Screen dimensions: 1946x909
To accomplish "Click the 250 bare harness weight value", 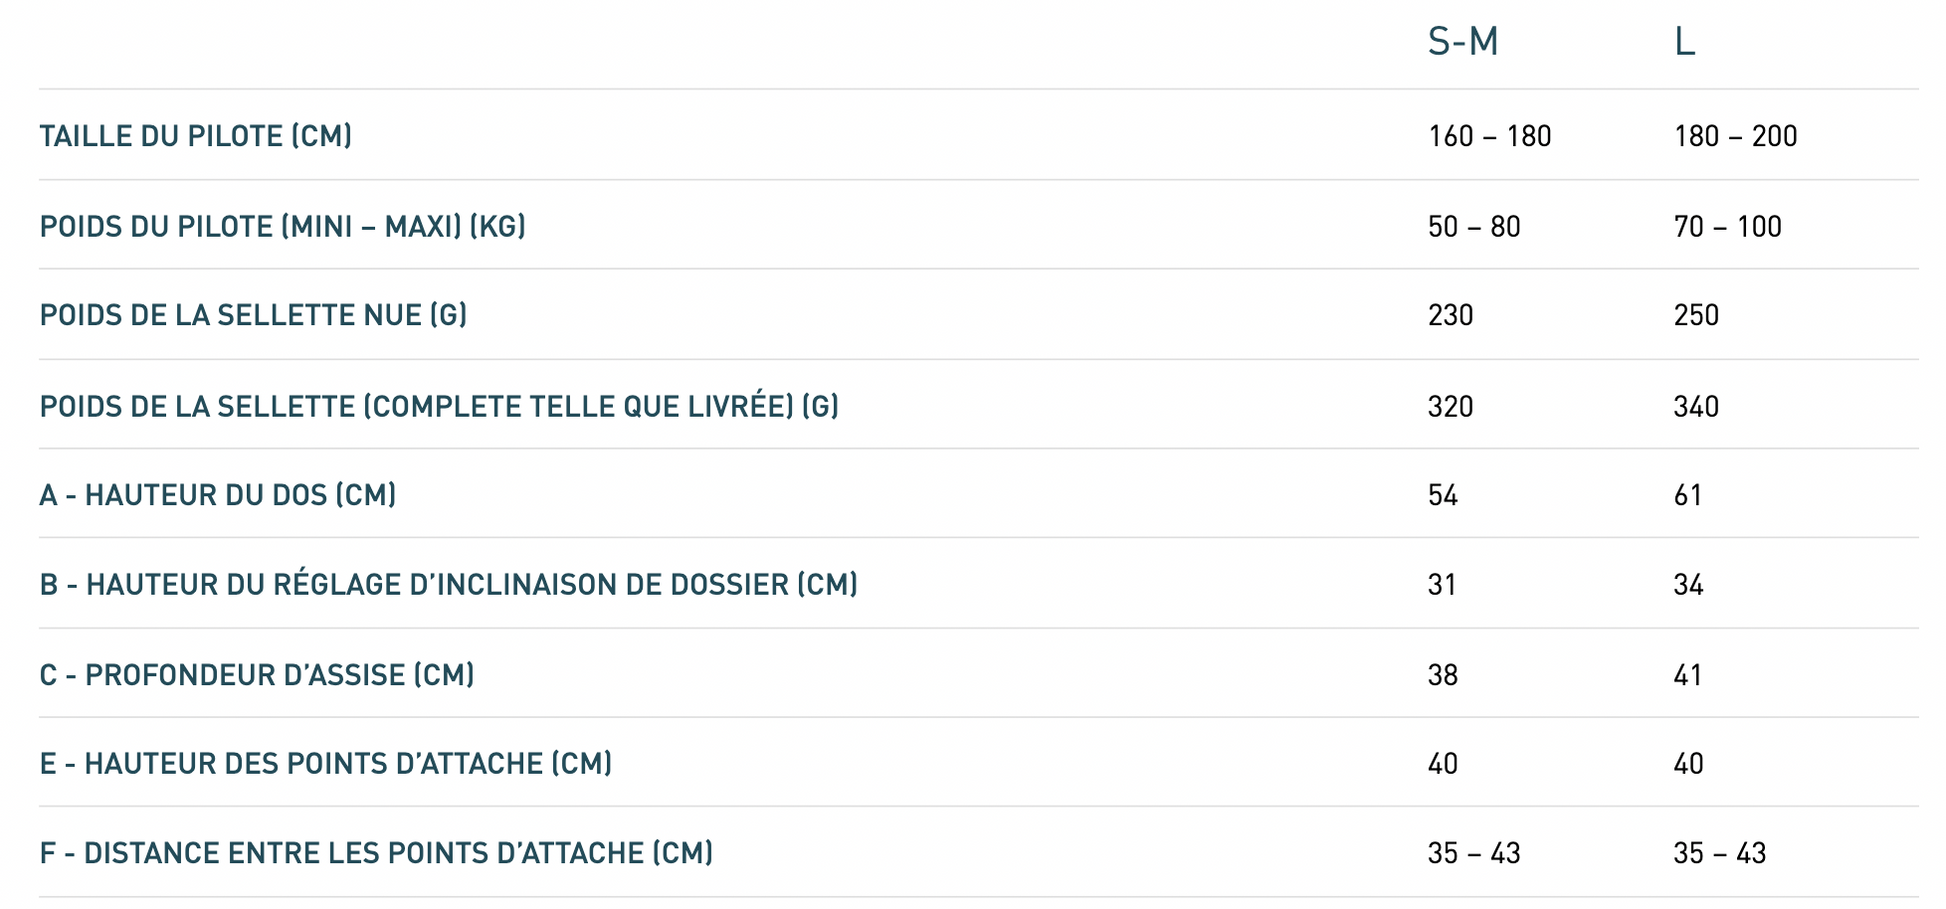I will pos(1696,315).
